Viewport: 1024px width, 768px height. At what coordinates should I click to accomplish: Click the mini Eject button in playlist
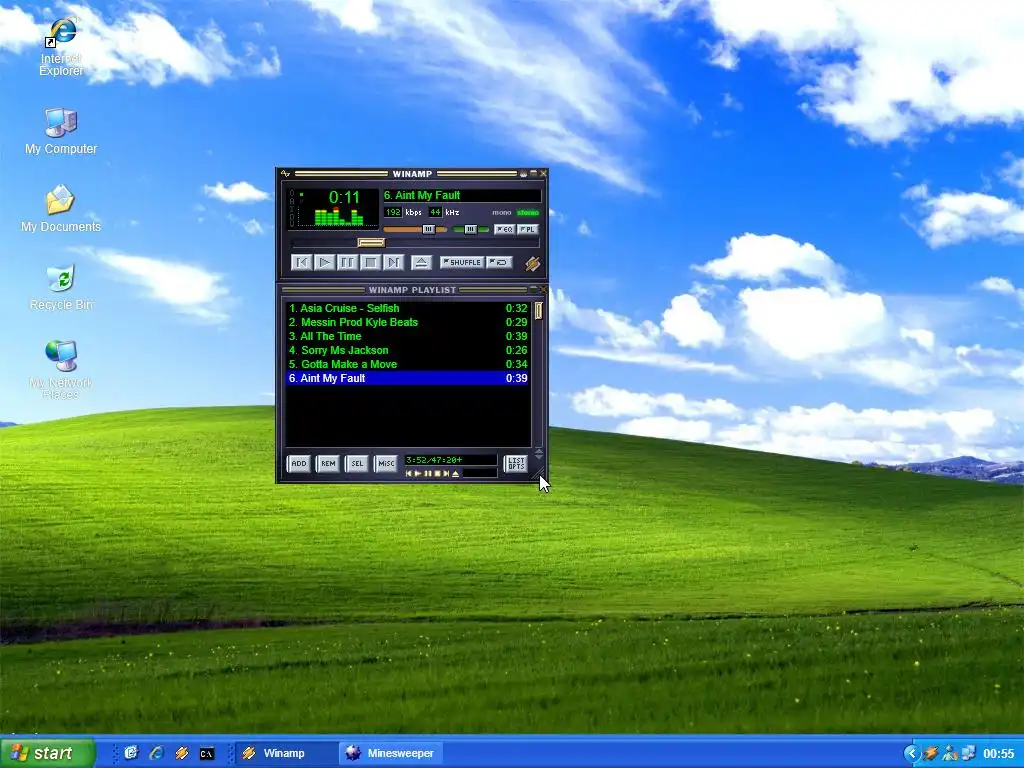(x=456, y=473)
